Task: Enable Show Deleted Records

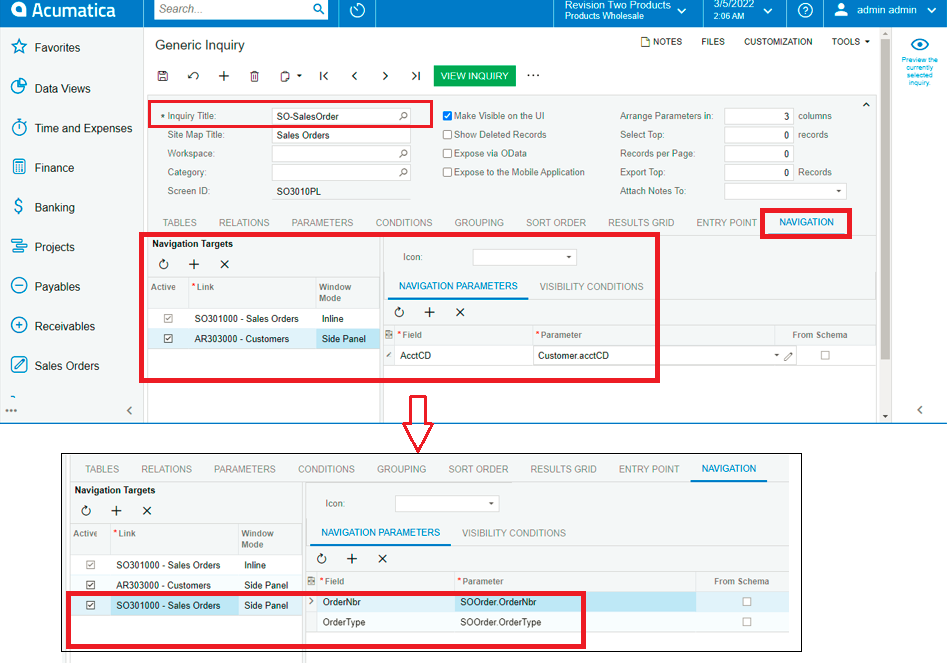Action: click(447, 134)
